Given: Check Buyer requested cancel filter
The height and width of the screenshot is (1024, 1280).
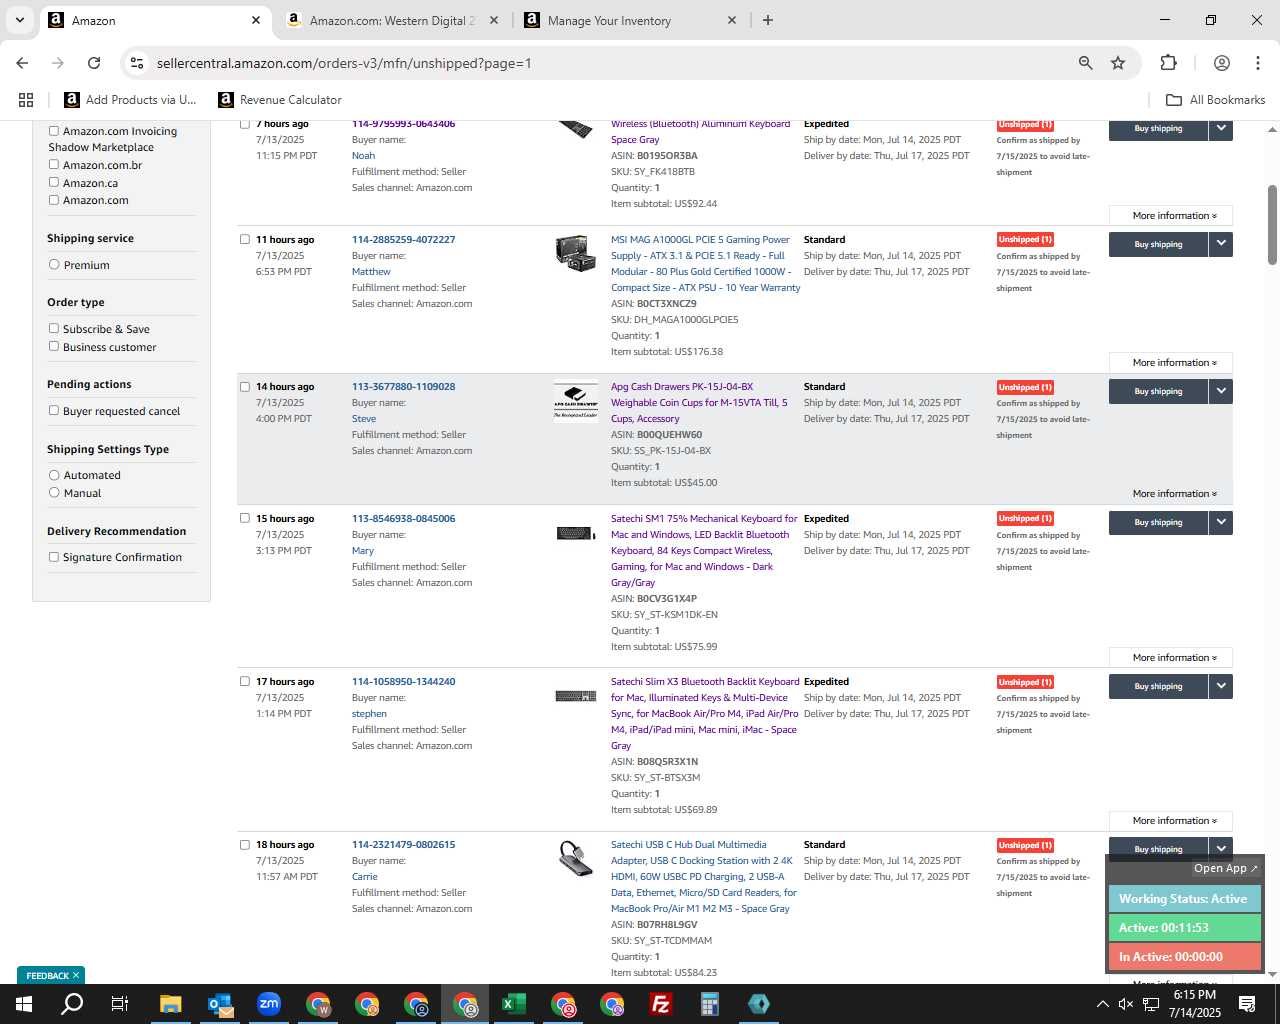Looking at the screenshot, I should click(x=54, y=411).
